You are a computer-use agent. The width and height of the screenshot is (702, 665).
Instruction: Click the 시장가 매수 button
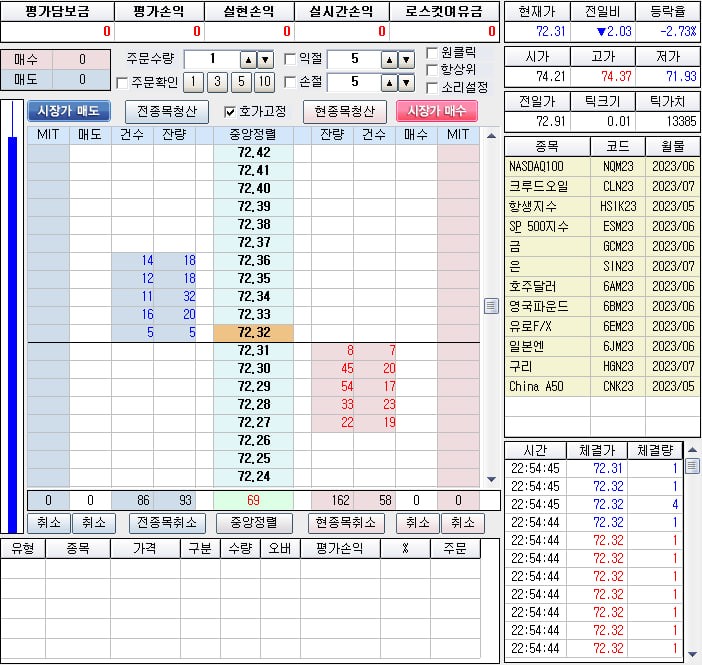pos(437,111)
